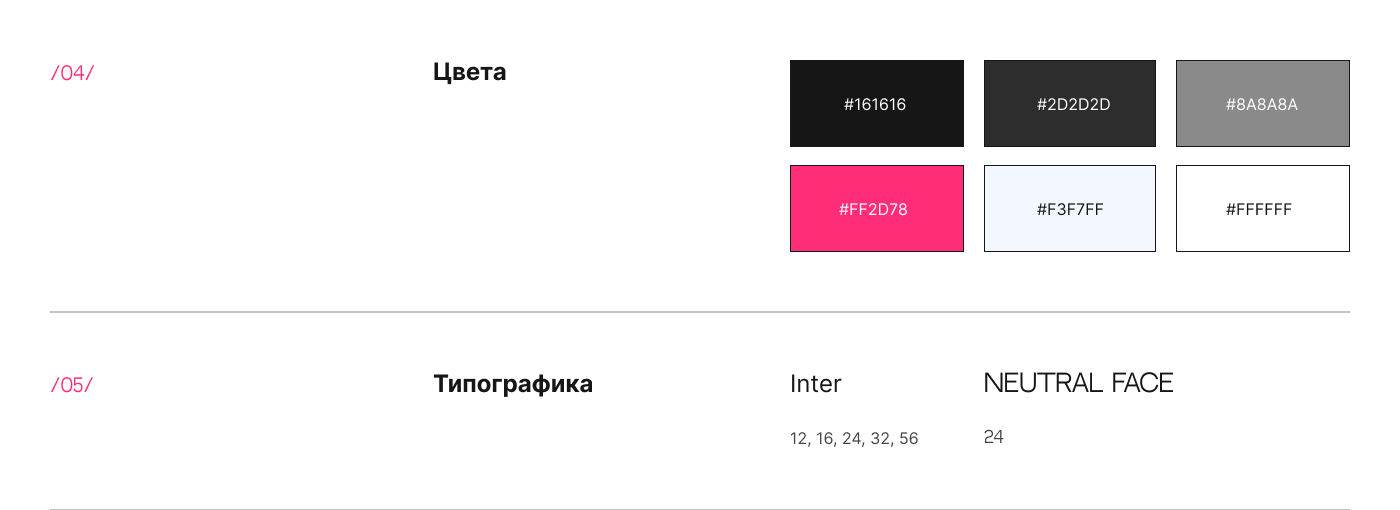Image resolution: width=1400 pixels, height=510 pixels.
Task: Click the NEUTRAL FACE font name
Action: point(1078,383)
